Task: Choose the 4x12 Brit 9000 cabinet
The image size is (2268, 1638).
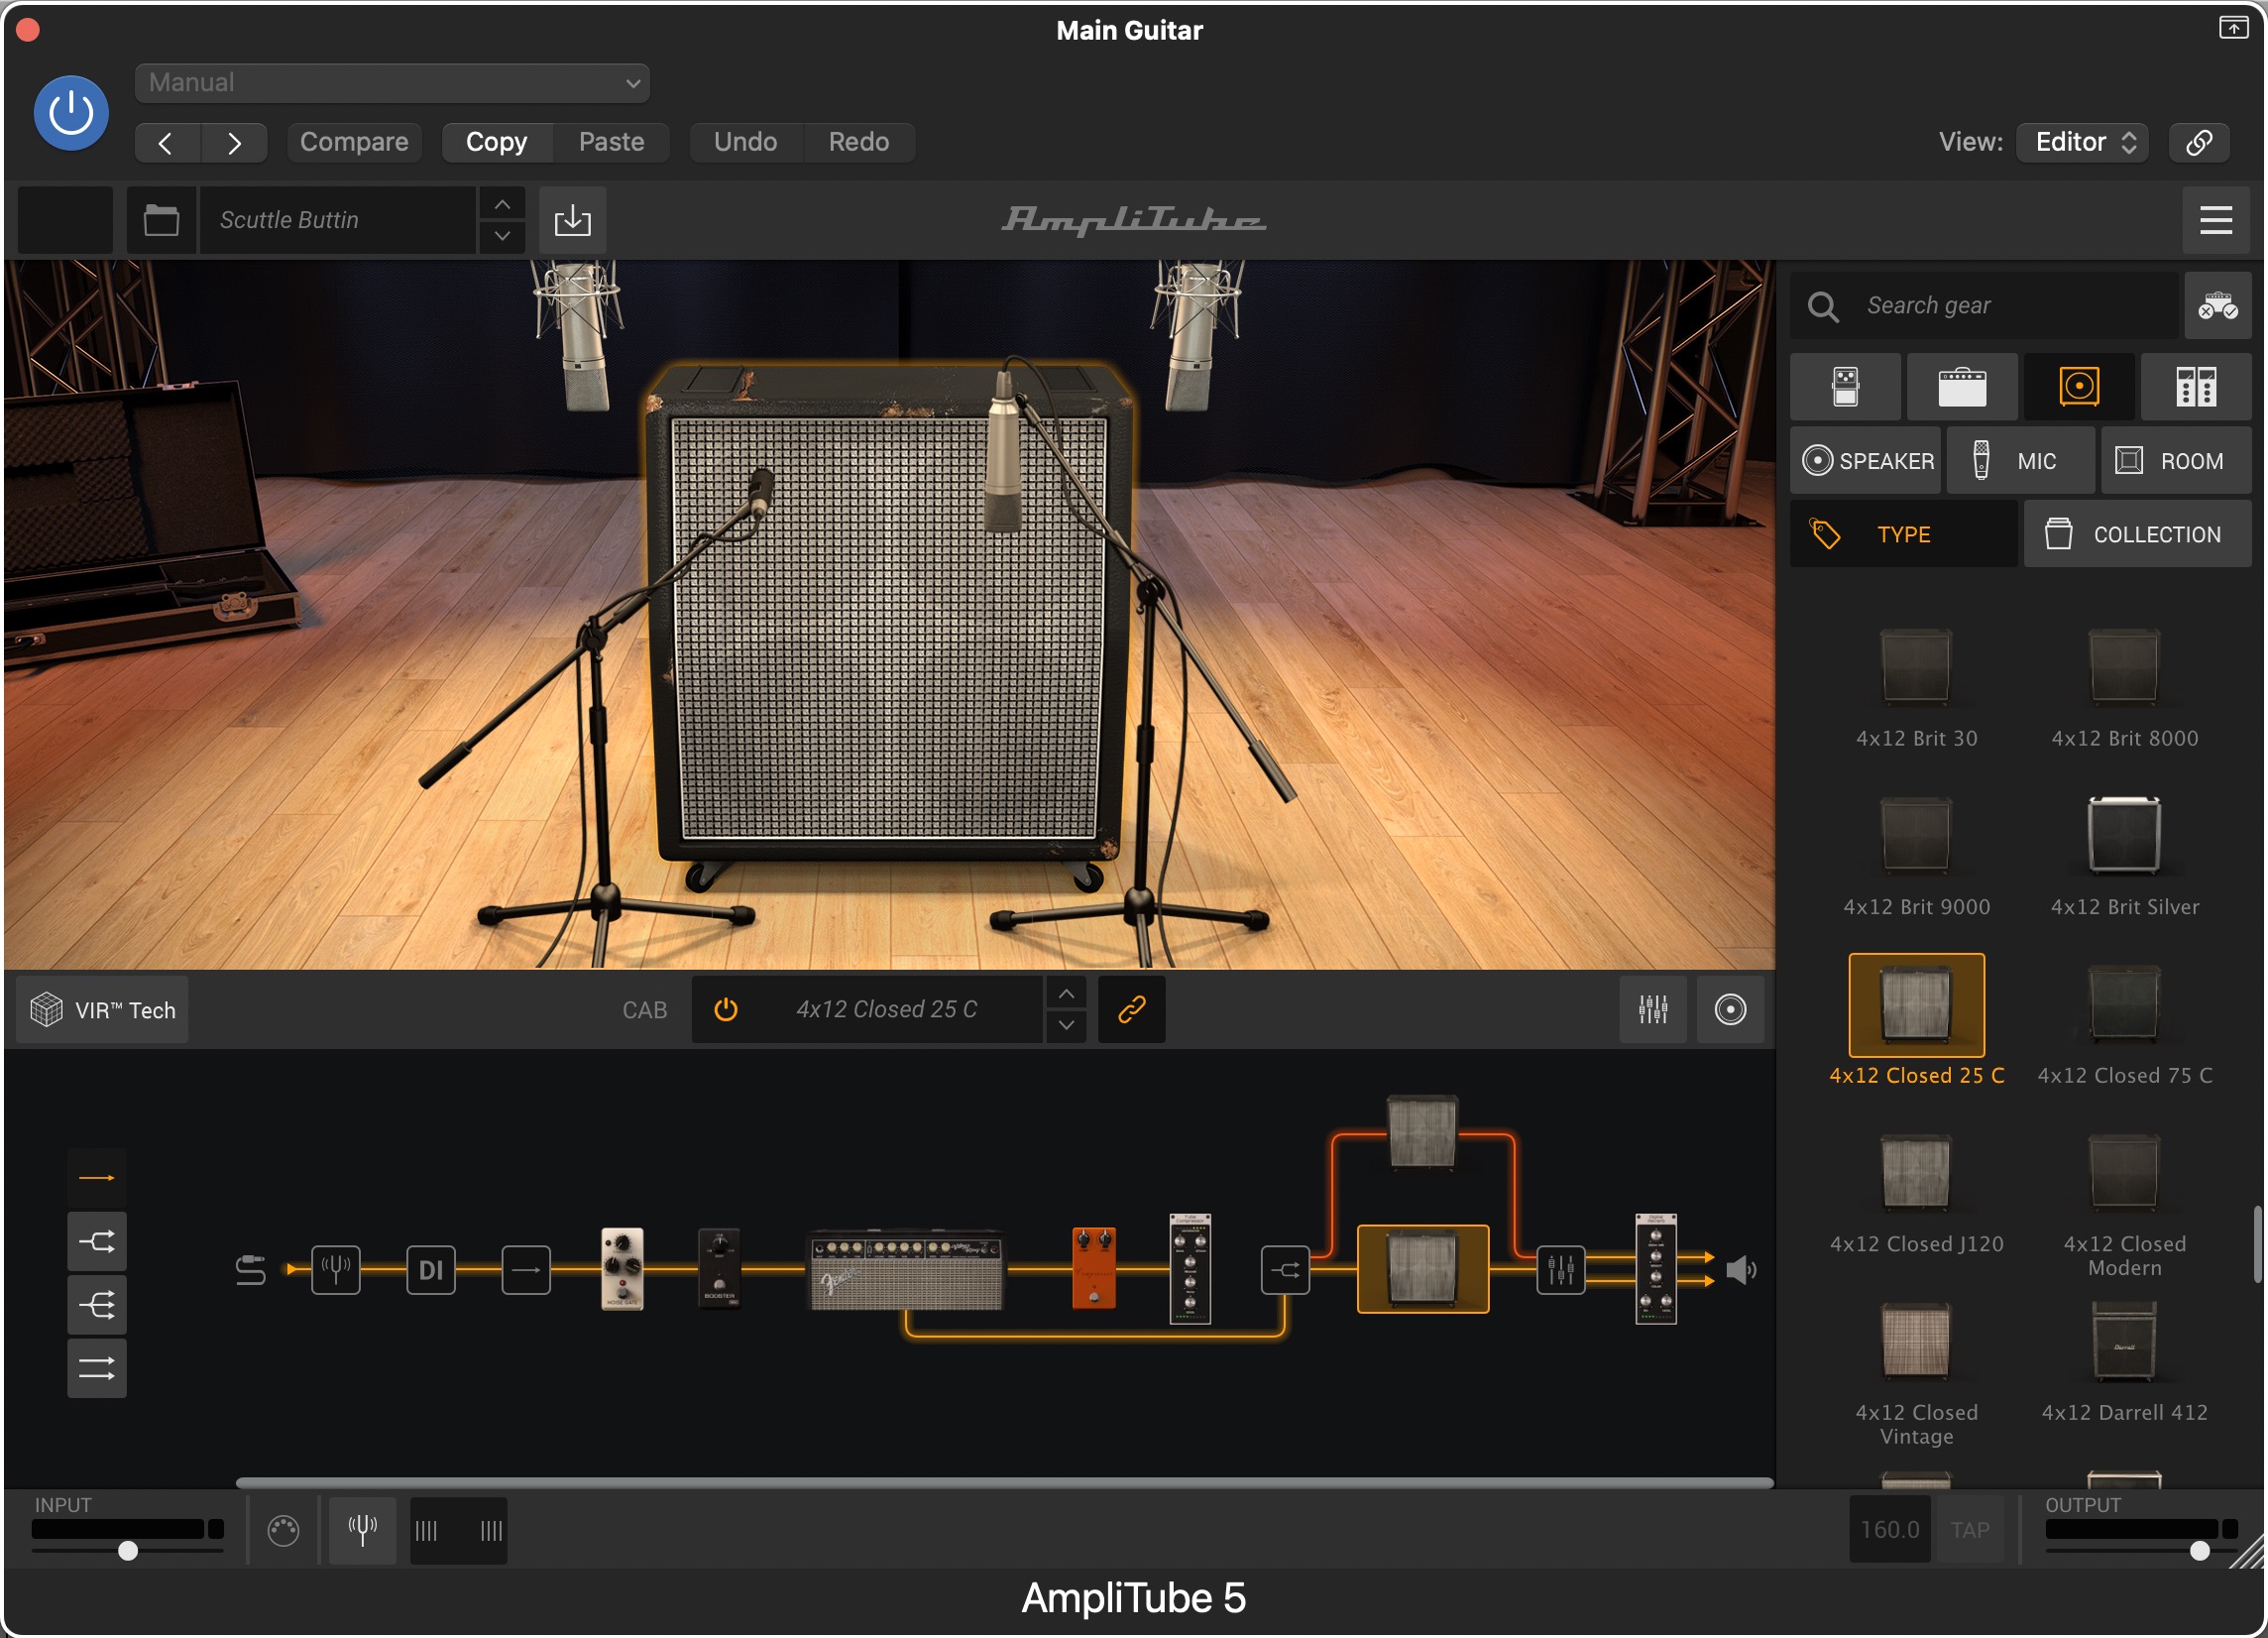Action: 1916,858
